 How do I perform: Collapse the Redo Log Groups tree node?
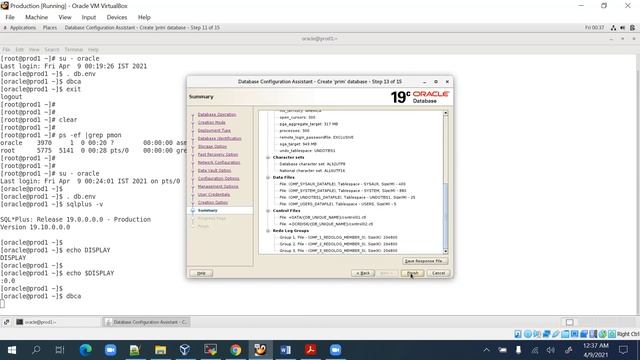click(x=268, y=231)
